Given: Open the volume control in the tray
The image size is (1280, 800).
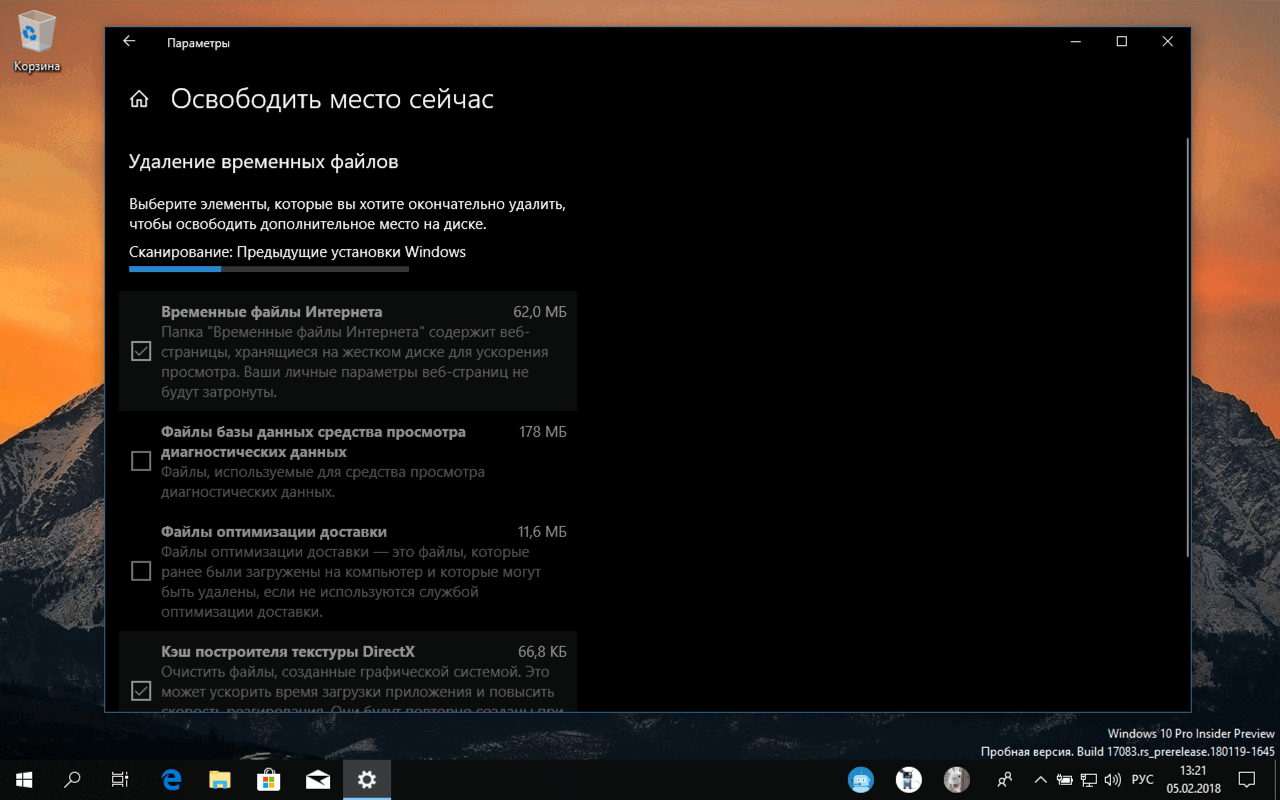Looking at the screenshot, I should [1112, 779].
